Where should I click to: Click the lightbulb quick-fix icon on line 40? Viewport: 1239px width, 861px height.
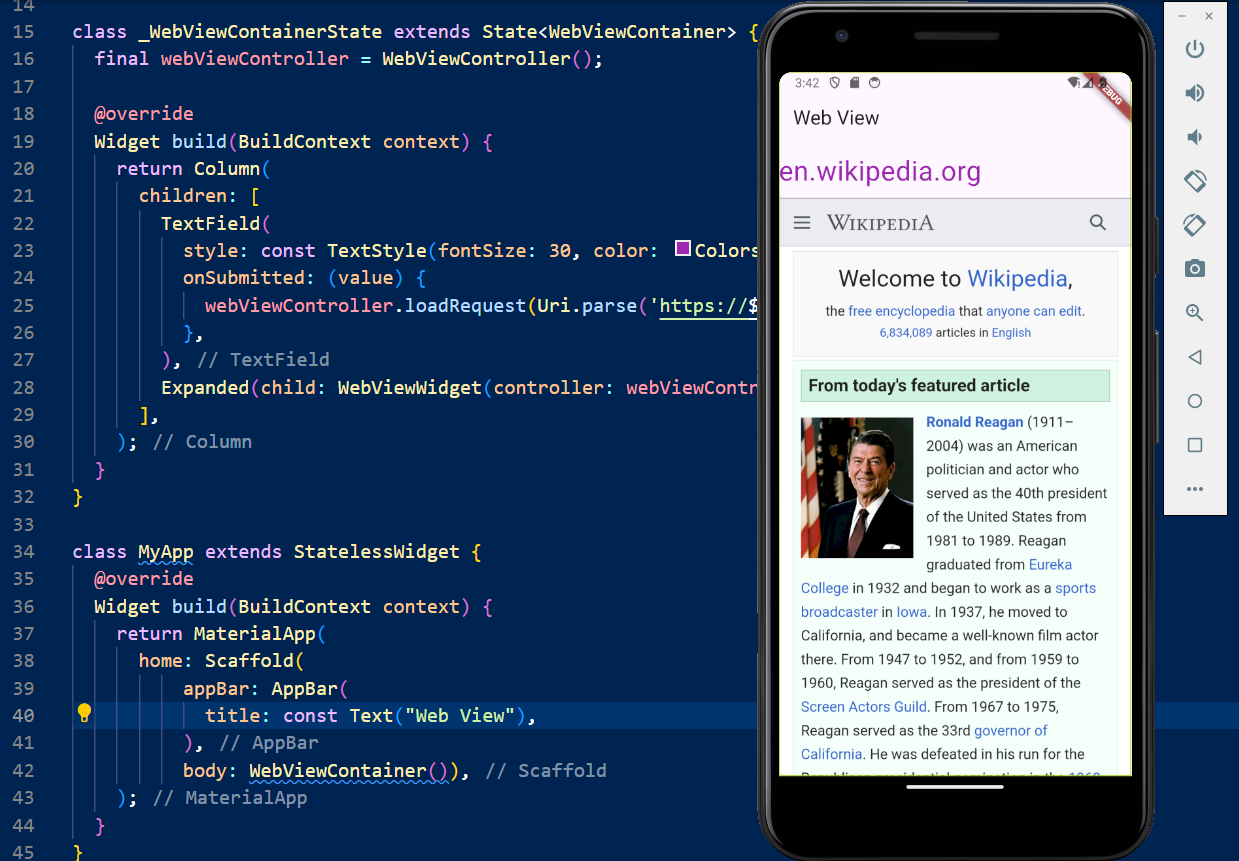click(85, 714)
